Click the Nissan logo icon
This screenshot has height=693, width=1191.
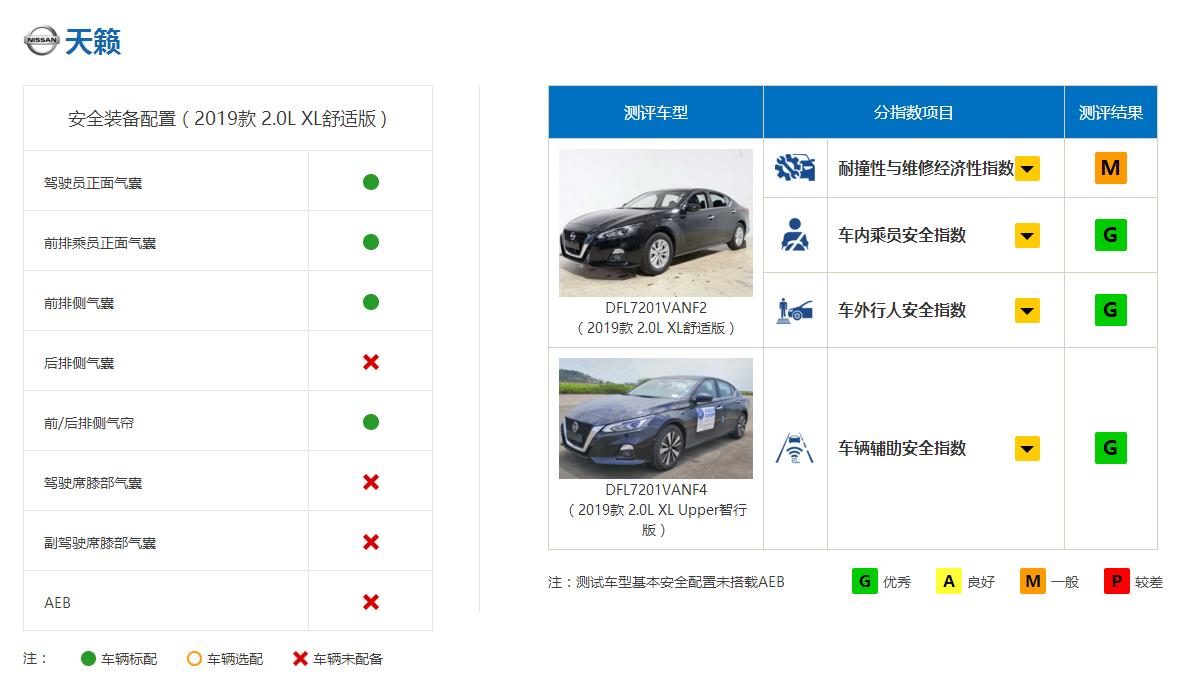click(x=41, y=40)
